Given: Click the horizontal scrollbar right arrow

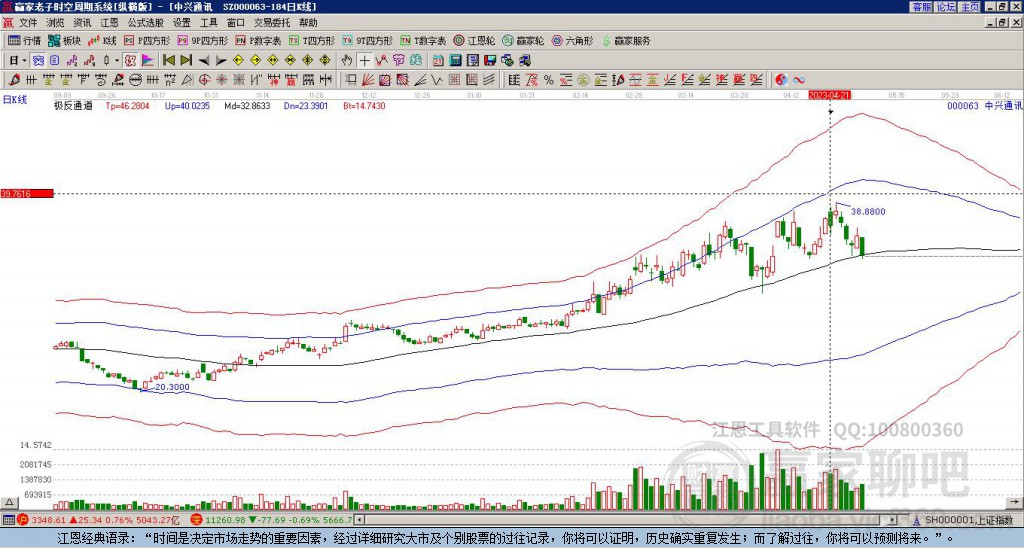Looking at the screenshot, I should coord(893,520).
